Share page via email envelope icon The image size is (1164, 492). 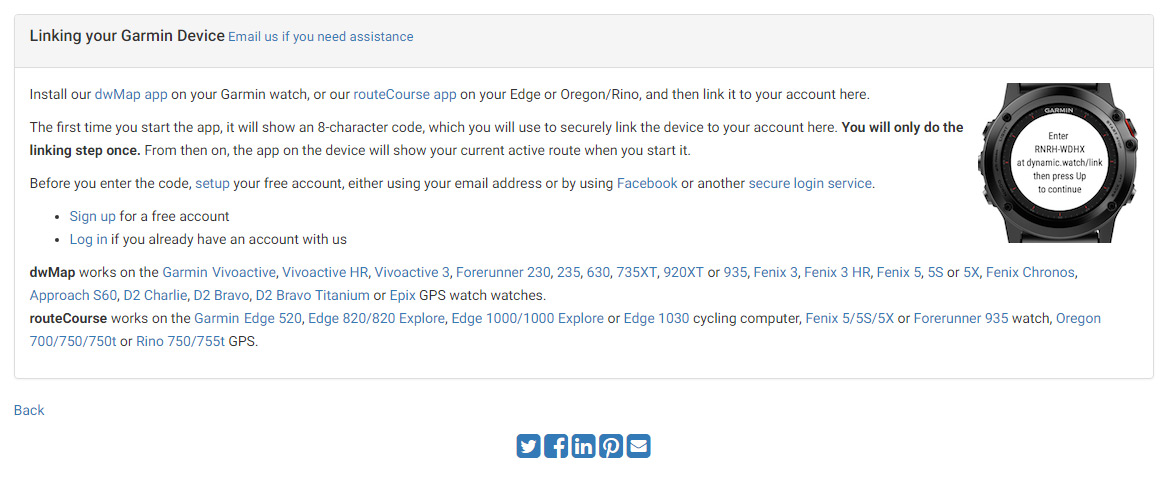[638, 446]
